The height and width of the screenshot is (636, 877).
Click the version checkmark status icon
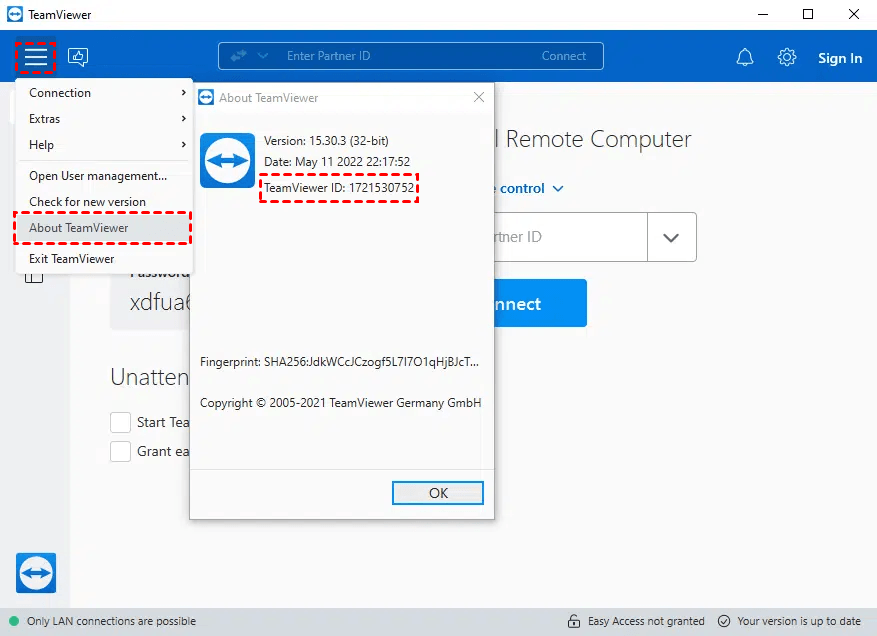coord(724,621)
